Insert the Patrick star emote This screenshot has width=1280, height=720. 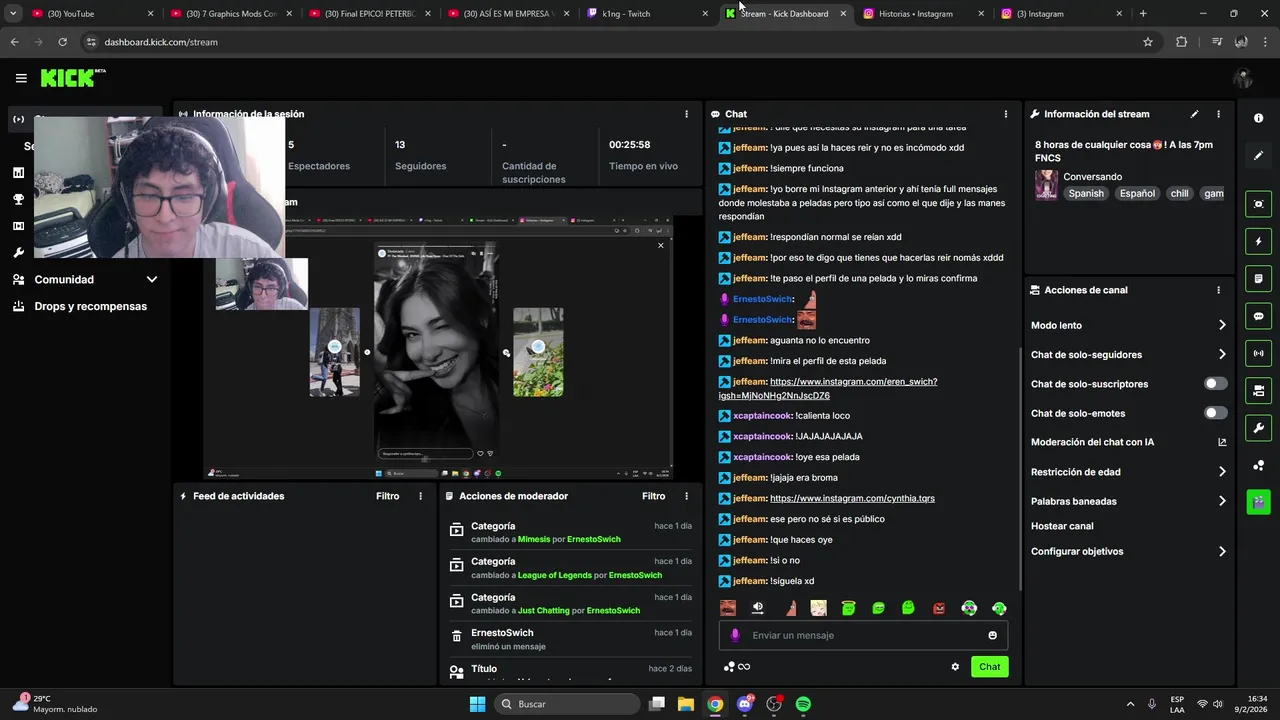click(x=789, y=607)
